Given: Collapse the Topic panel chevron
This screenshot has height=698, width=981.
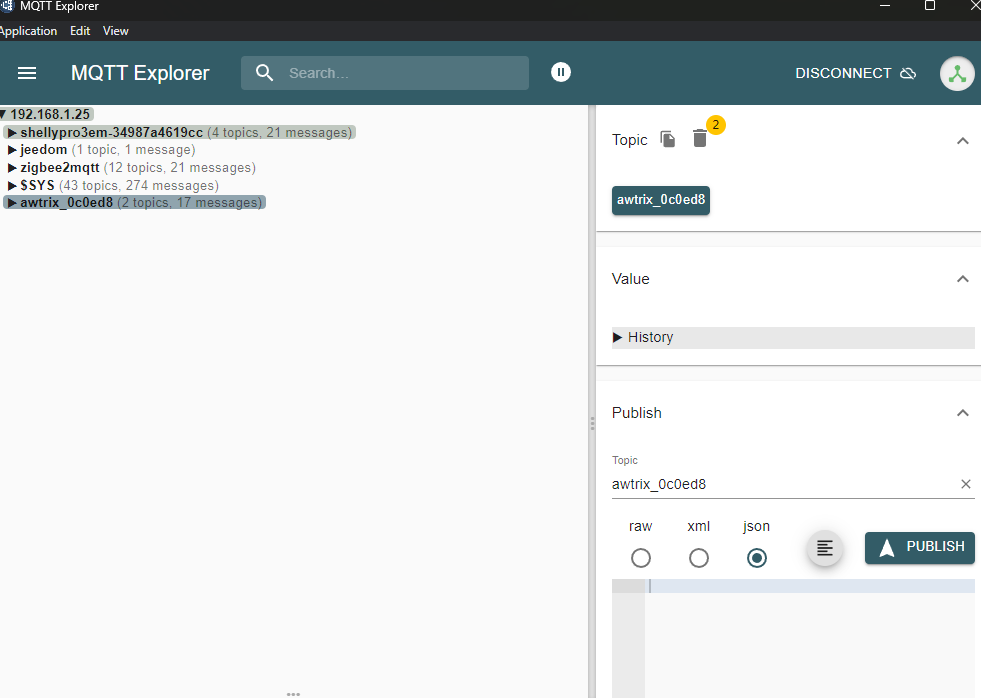Looking at the screenshot, I should pos(962,141).
